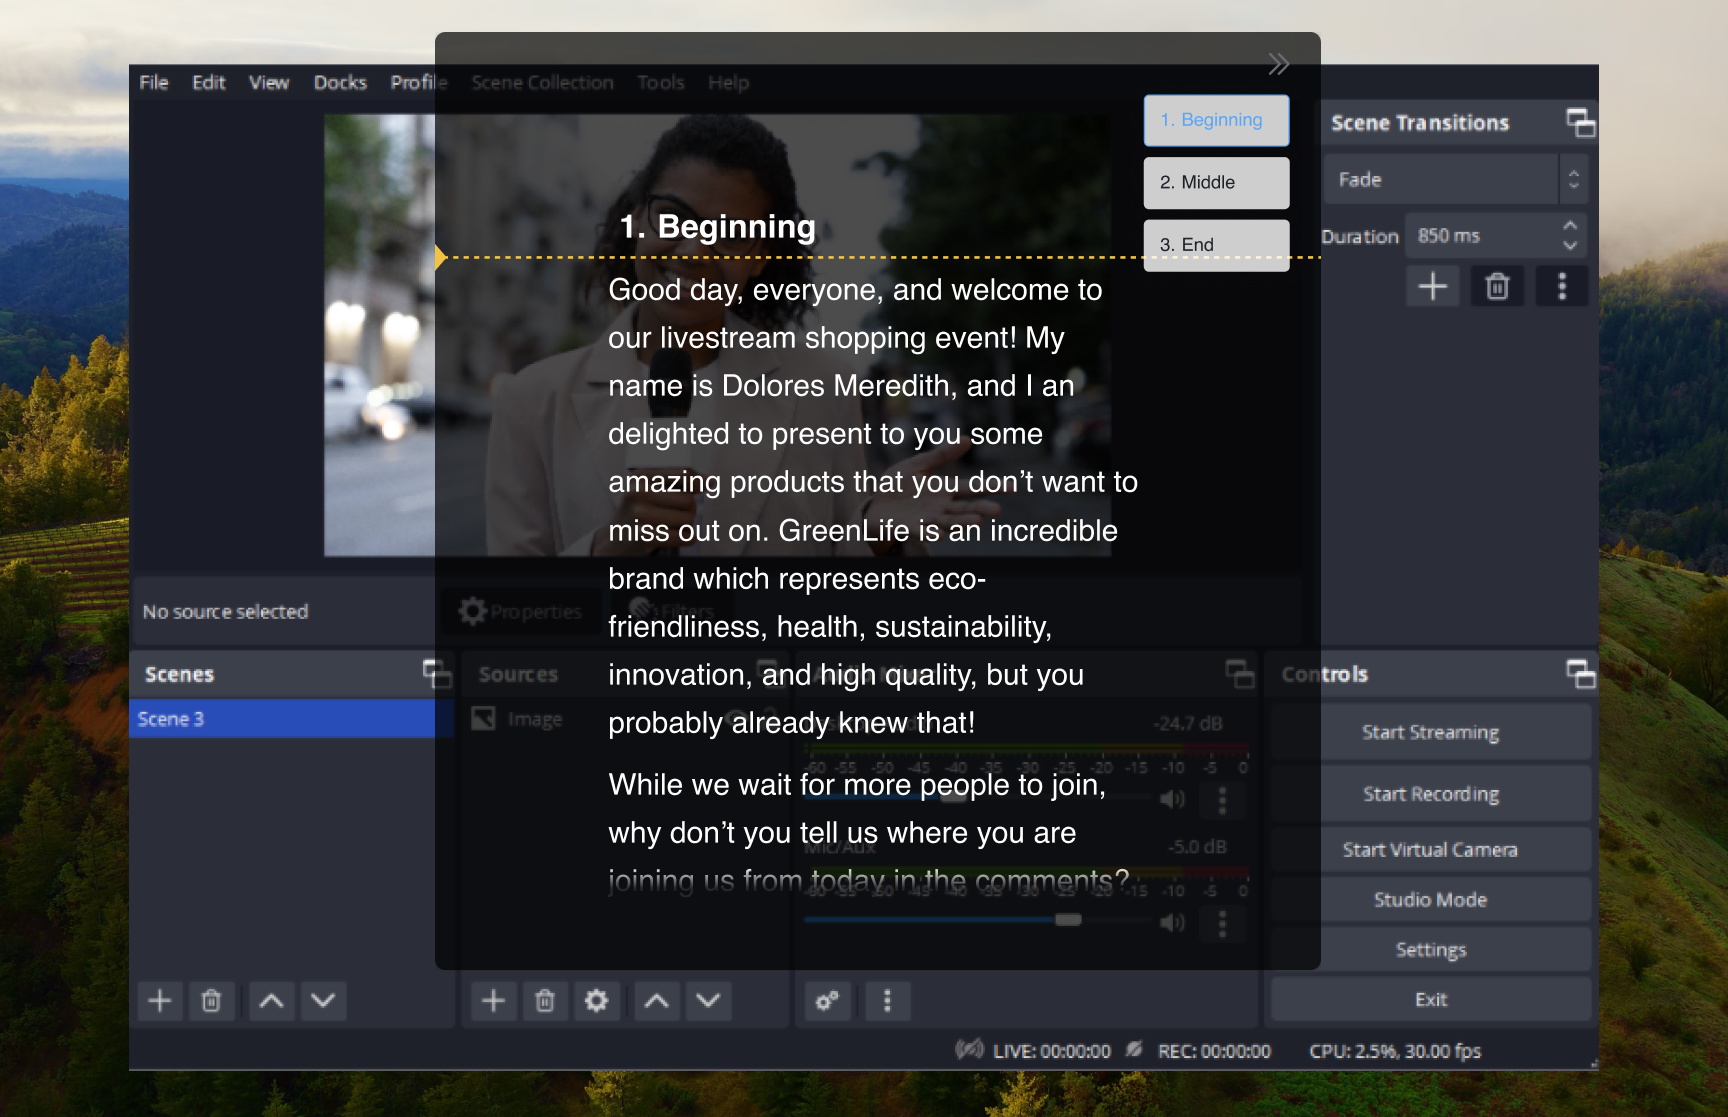This screenshot has width=1728, height=1117.
Task: Click Start Recording
Action: (x=1431, y=794)
